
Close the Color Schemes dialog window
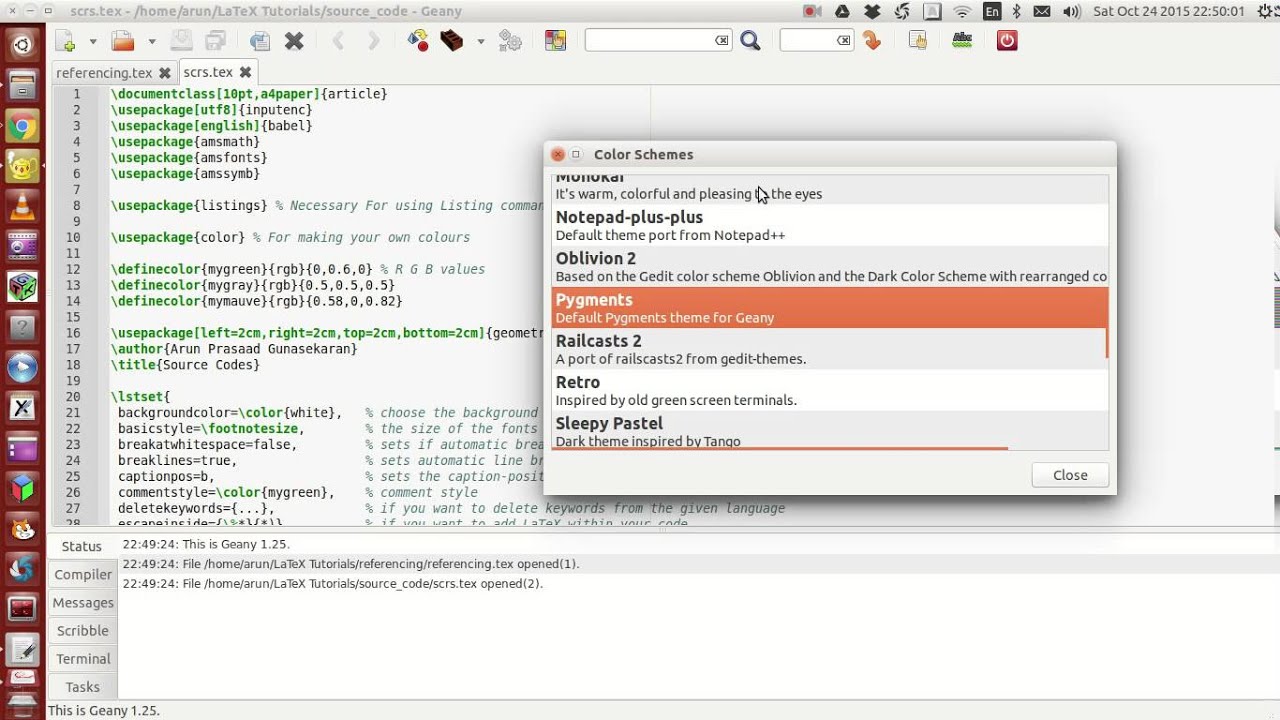(558, 154)
